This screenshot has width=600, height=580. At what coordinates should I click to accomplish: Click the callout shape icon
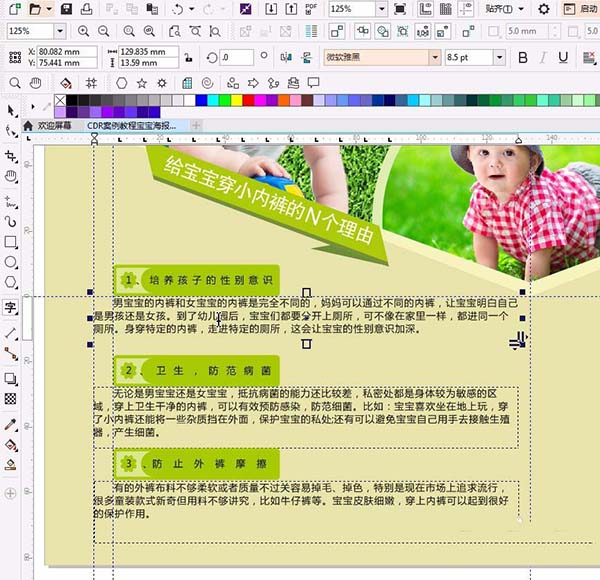[313, 83]
